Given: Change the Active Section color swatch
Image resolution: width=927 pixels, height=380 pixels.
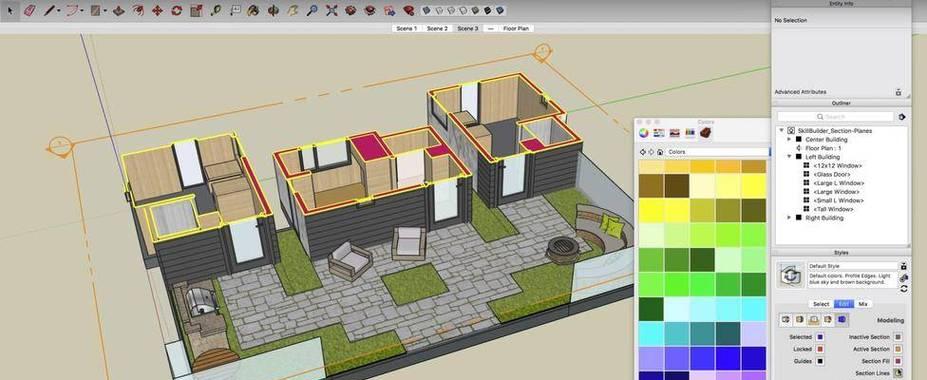Looking at the screenshot, I should coord(897,349).
